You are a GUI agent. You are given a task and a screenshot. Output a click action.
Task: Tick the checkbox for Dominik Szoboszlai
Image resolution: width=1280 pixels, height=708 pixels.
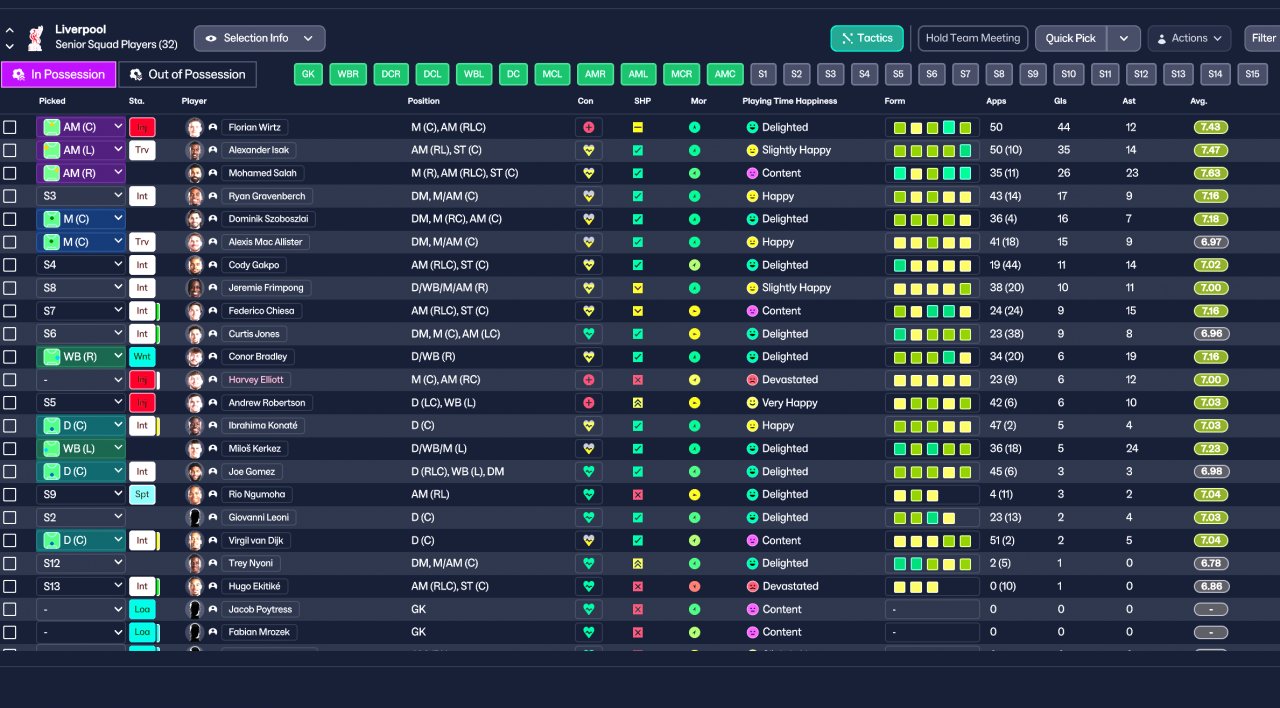(x=10, y=219)
